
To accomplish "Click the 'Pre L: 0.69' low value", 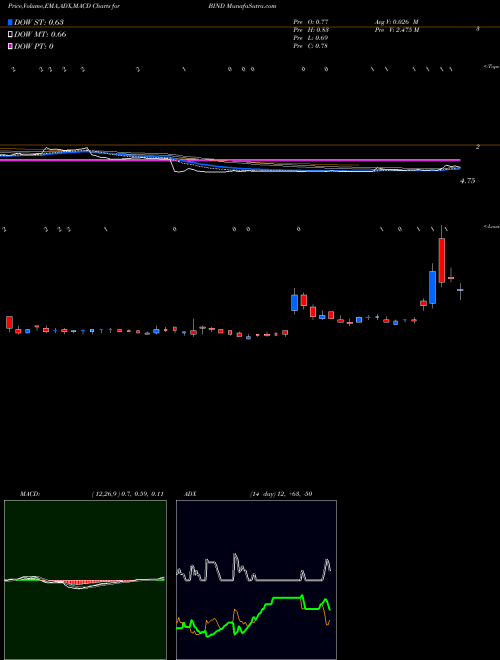I will tap(311, 38).
